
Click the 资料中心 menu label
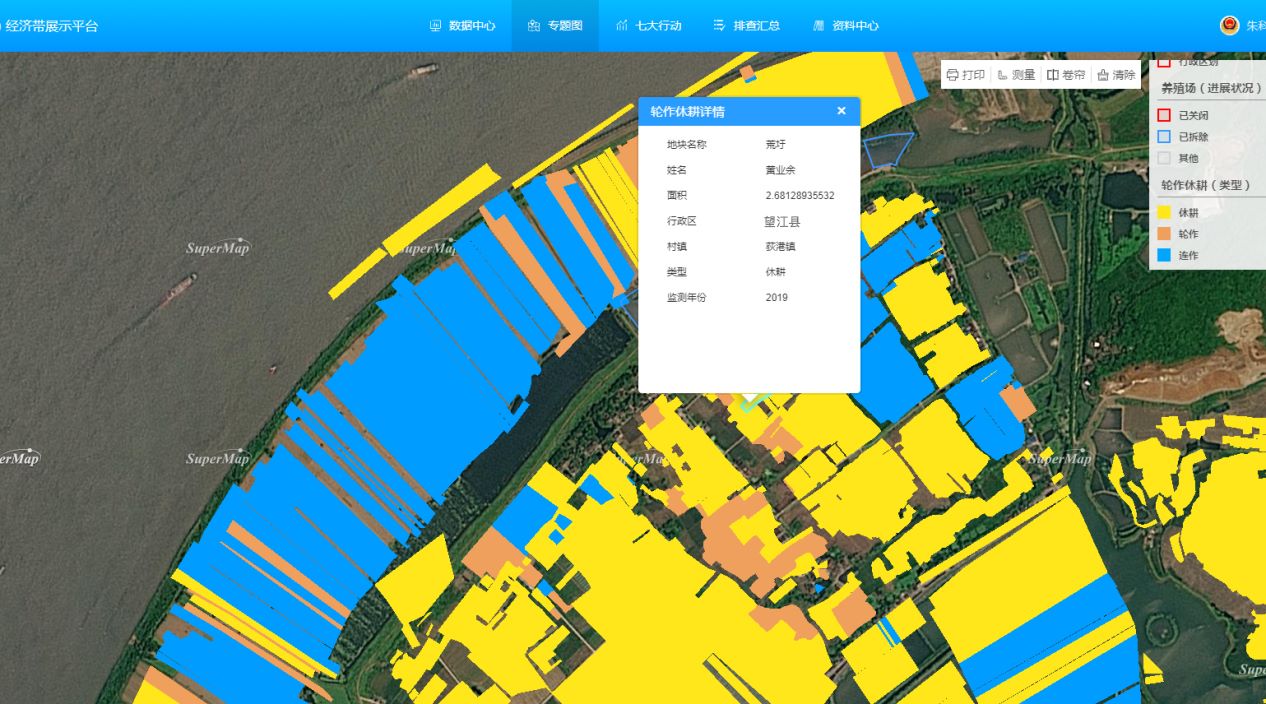click(x=855, y=26)
